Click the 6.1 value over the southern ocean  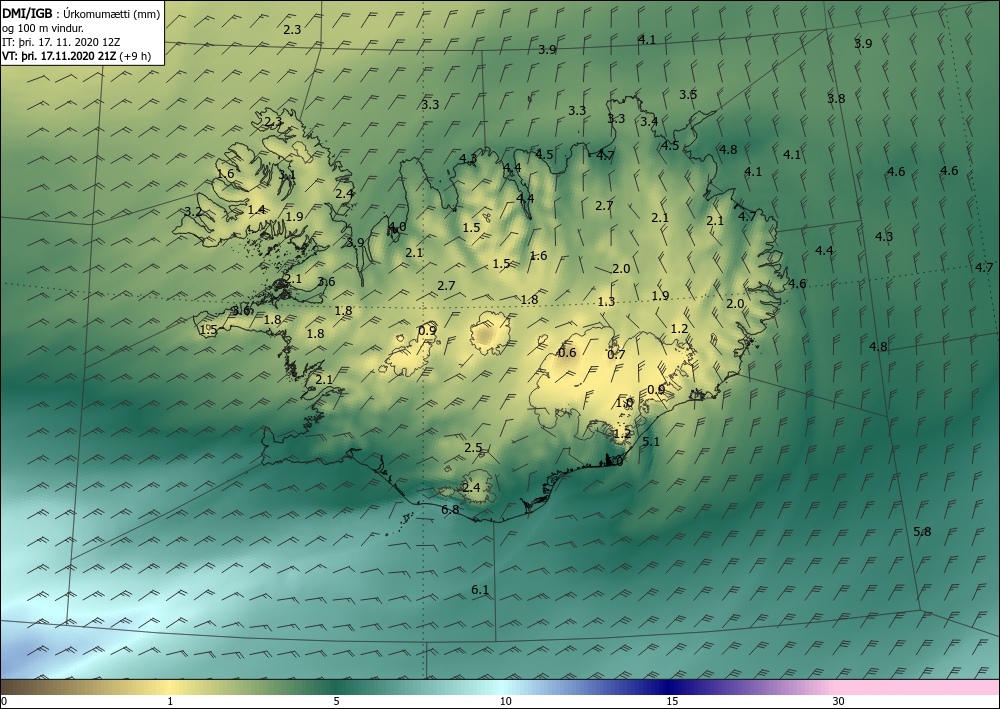point(480,590)
